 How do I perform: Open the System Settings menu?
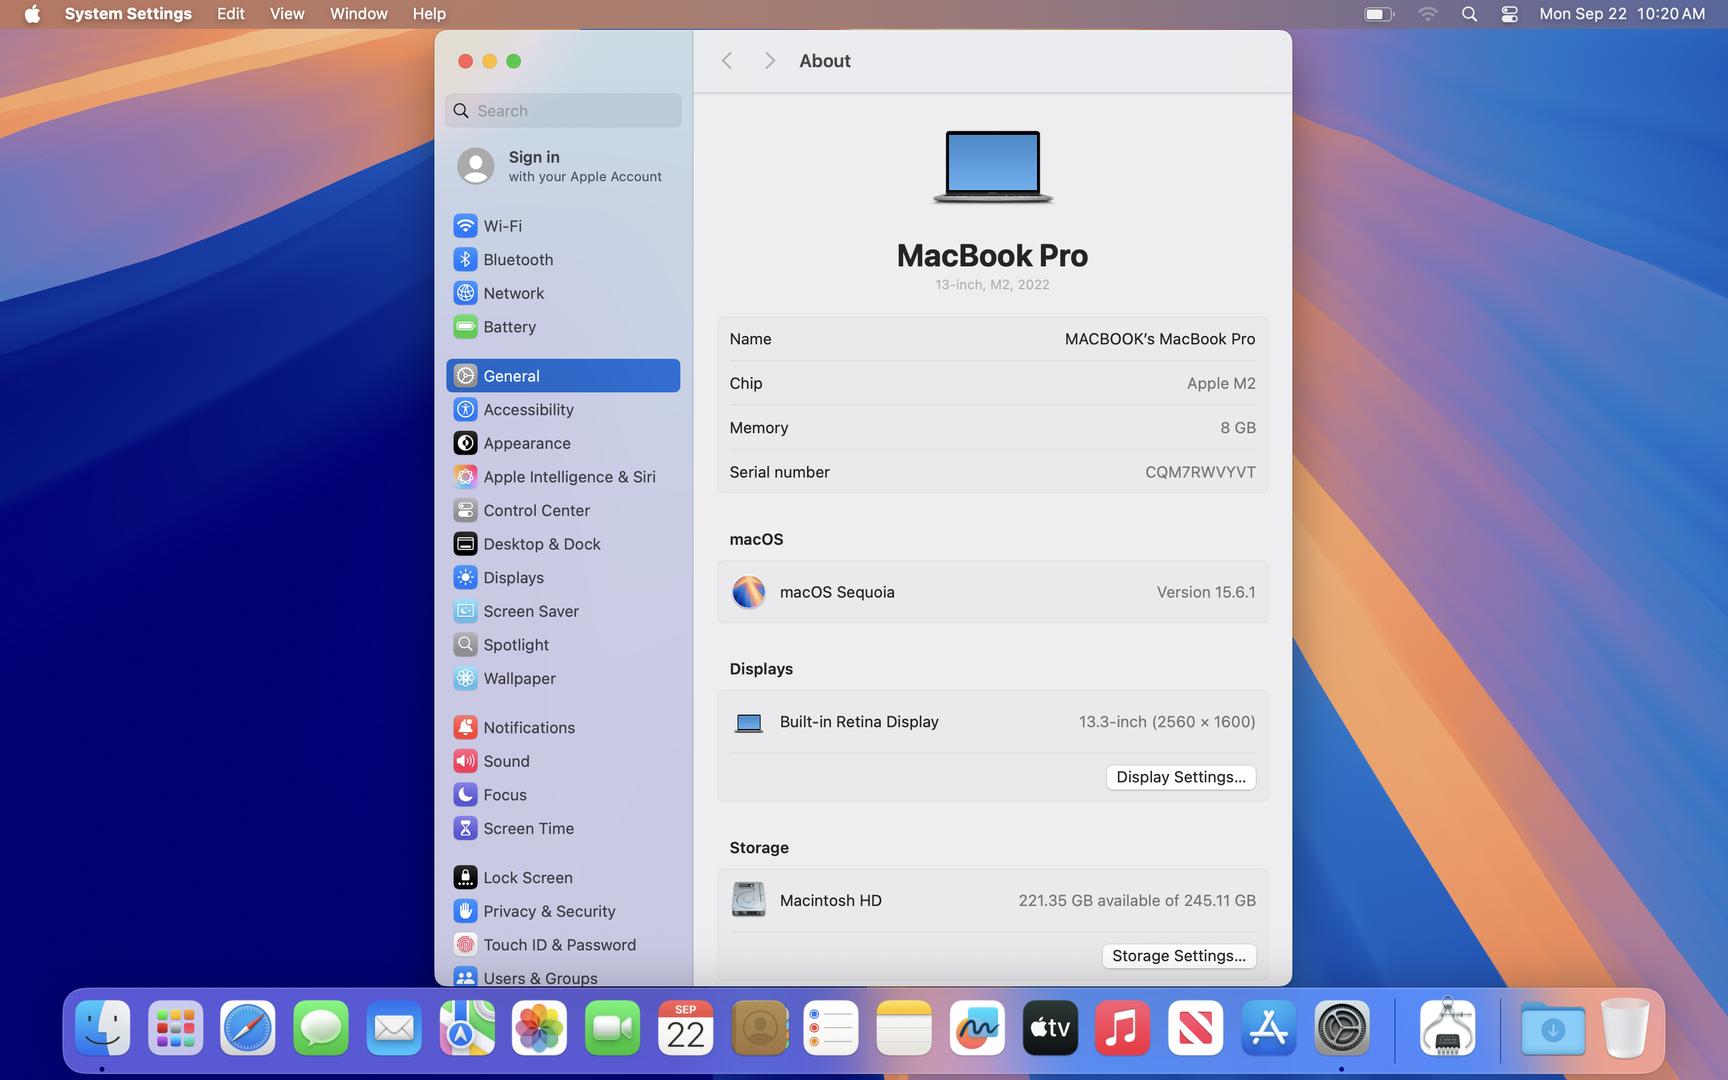128,14
